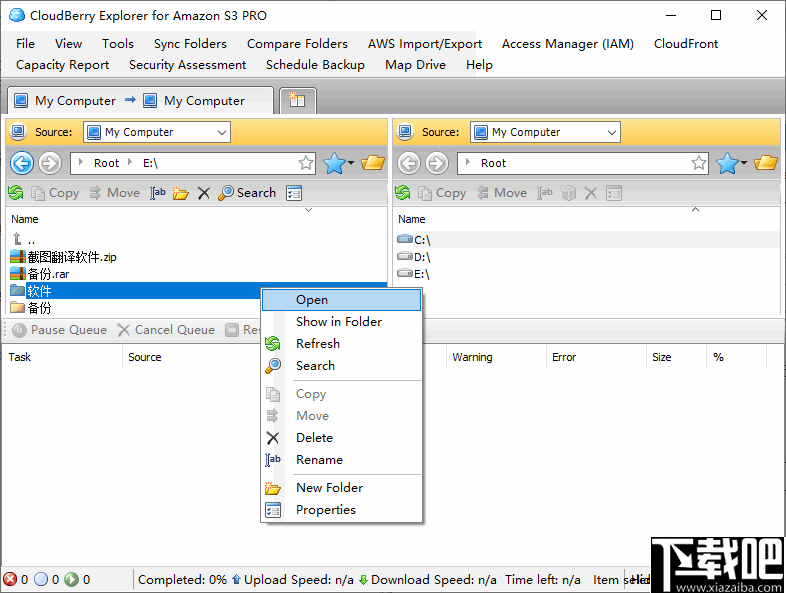Choose Properties in context menu
Viewport: 786px width, 593px height.
point(341,510)
